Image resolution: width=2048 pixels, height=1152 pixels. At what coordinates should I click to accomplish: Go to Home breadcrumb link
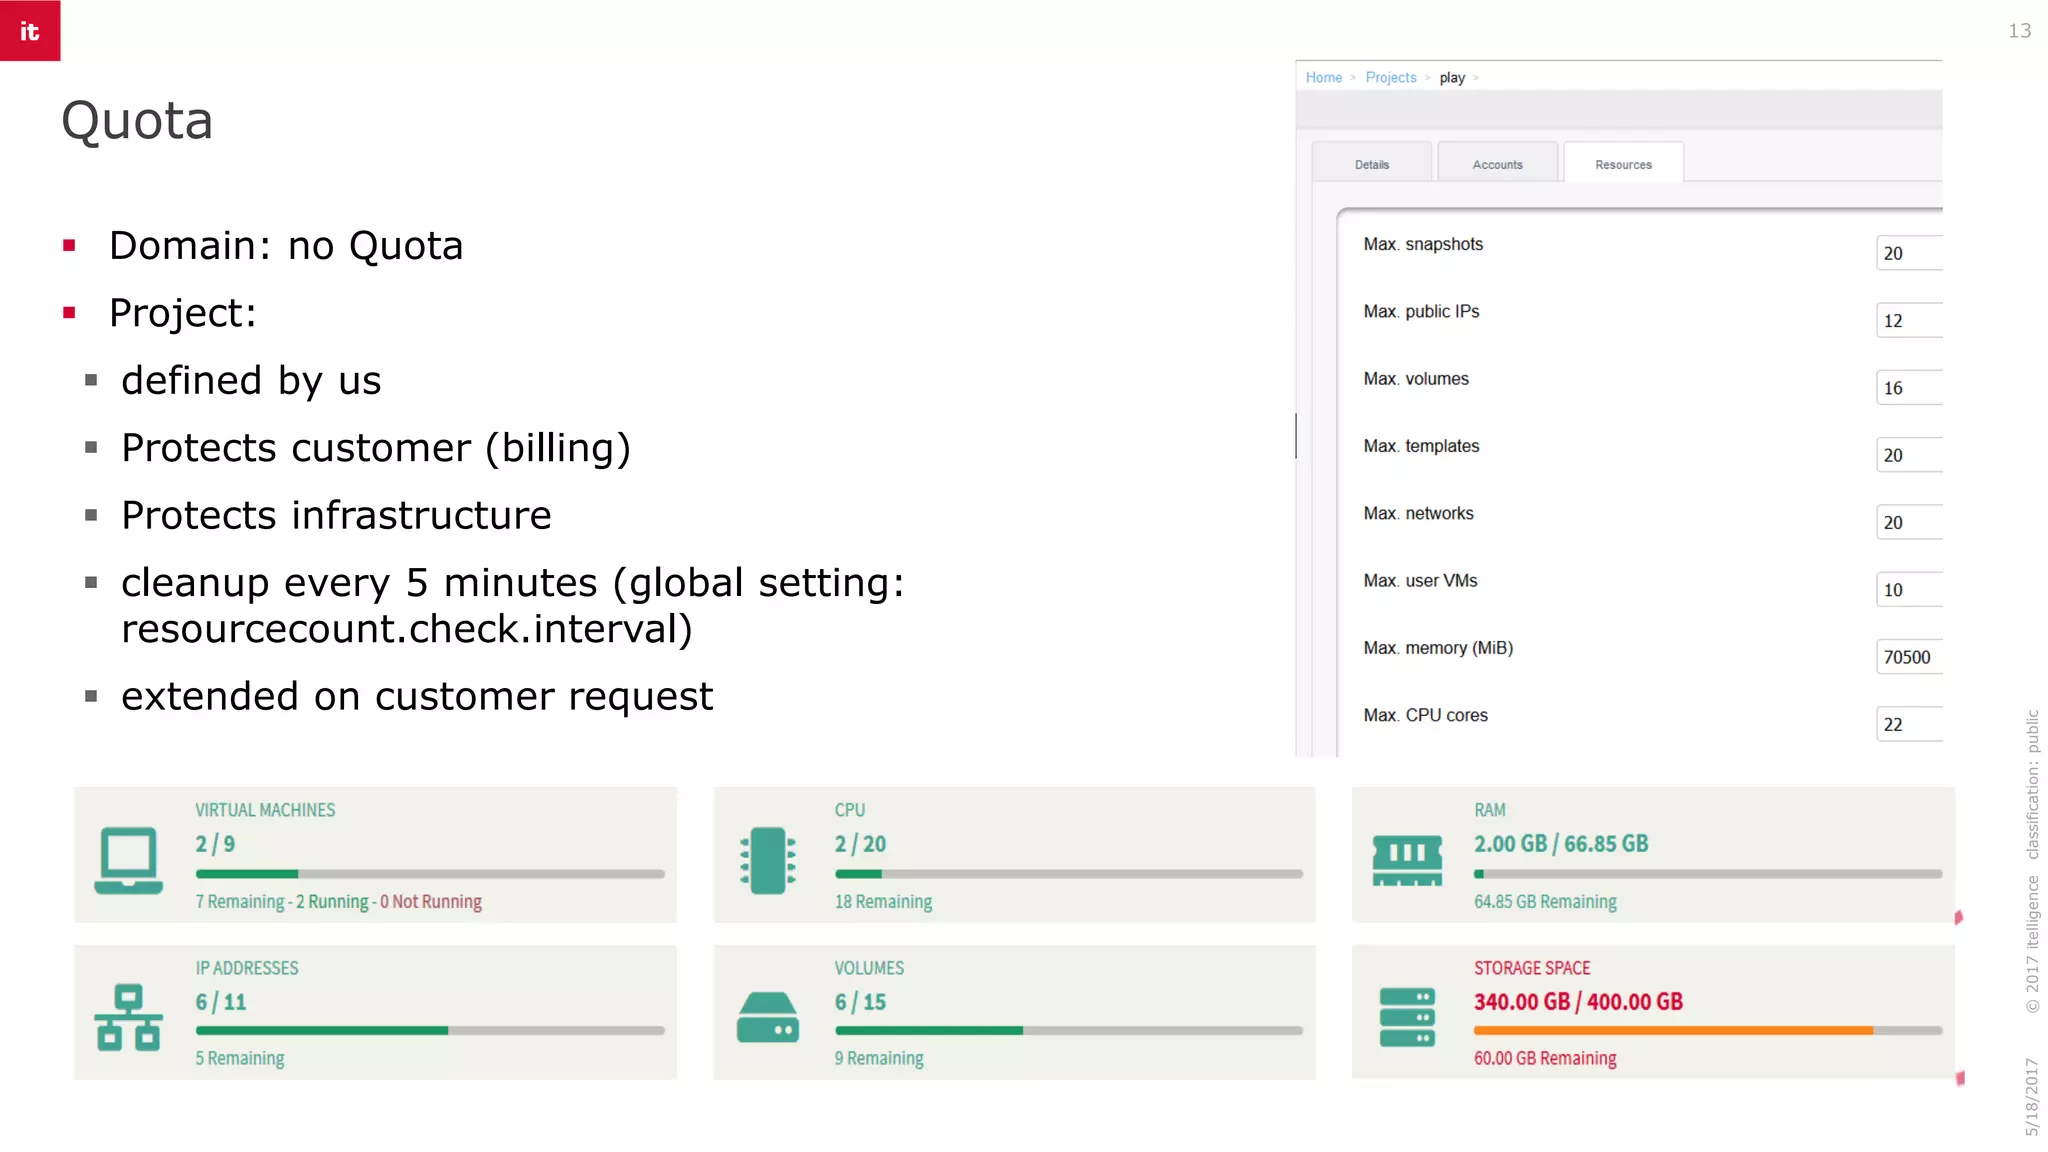[x=1323, y=77]
